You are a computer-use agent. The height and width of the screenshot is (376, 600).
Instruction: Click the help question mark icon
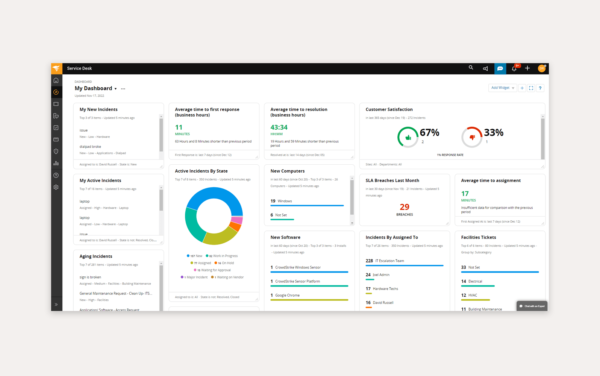[540, 88]
